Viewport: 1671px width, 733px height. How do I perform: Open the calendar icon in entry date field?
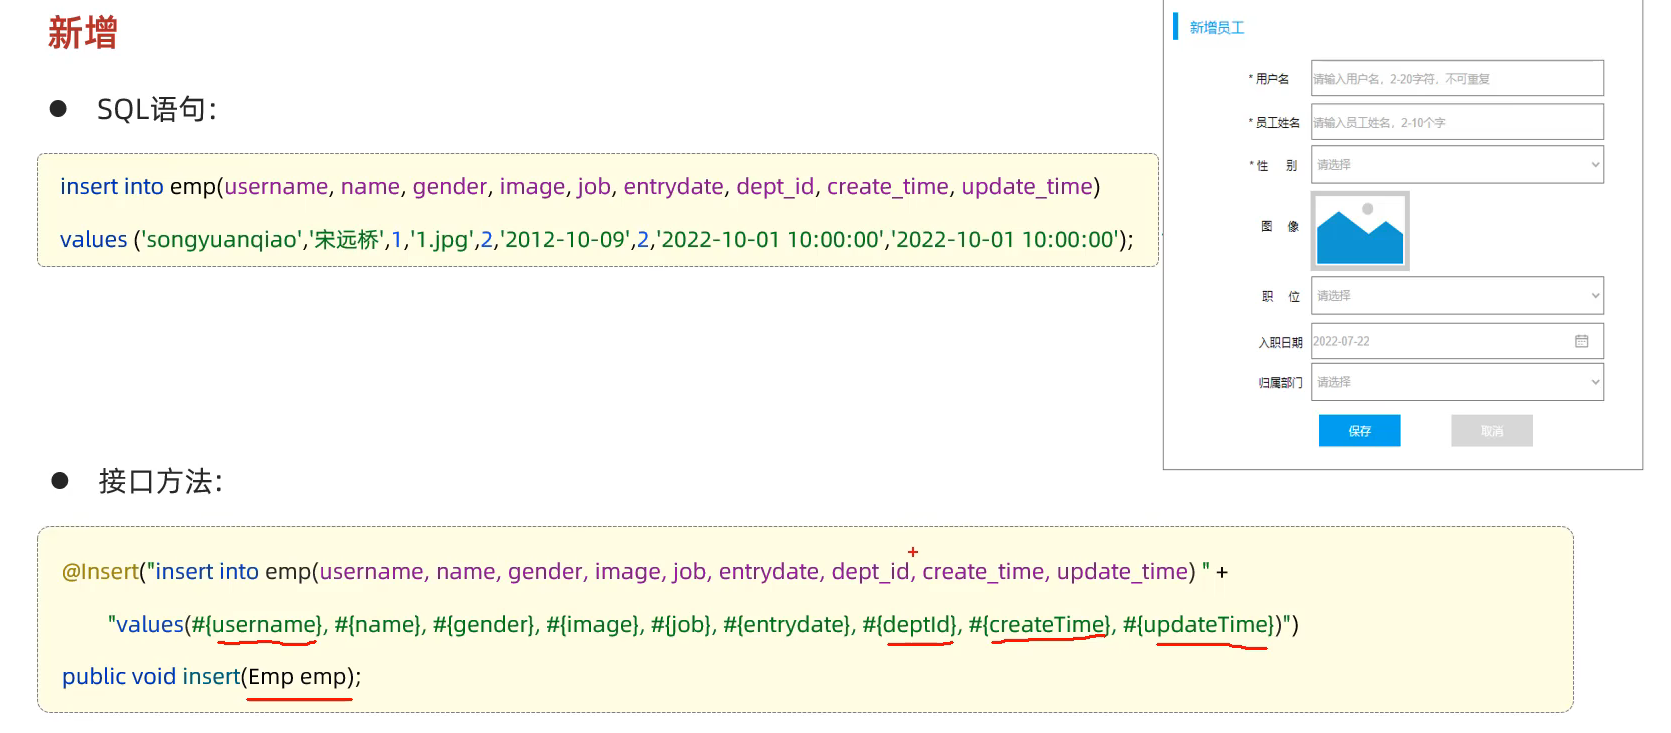pyautogui.click(x=1581, y=341)
